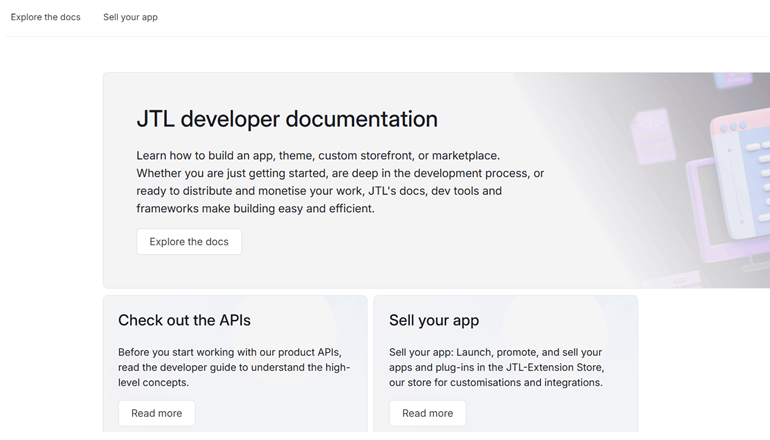Click 'high-level concepts' text in APIs card
770x440 pixels.
(x=153, y=382)
